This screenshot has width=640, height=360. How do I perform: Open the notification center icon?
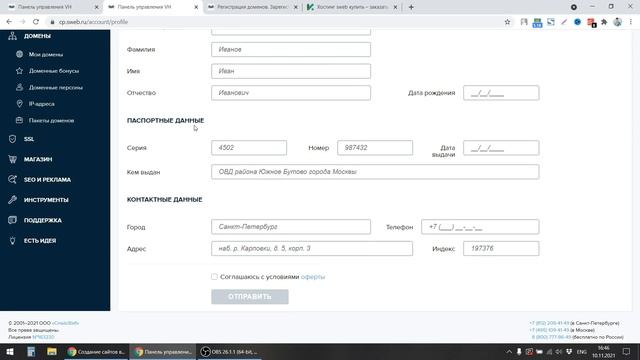pos(627,351)
